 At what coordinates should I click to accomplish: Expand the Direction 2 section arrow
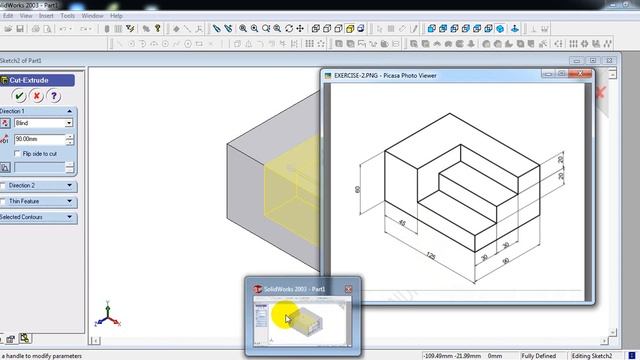point(69,186)
